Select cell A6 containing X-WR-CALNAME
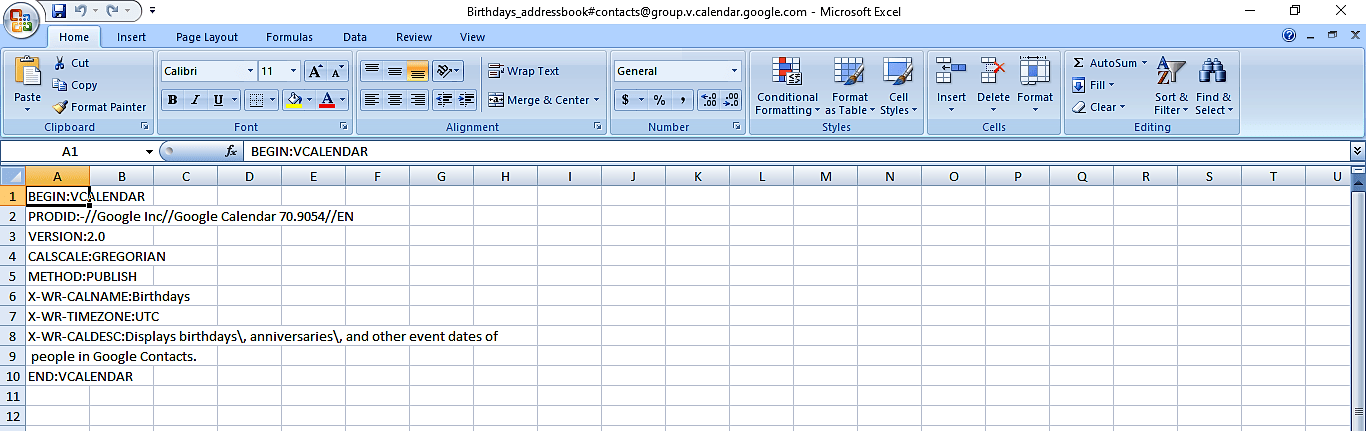Image resolution: width=1366 pixels, height=431 pixels. [58, 296]
